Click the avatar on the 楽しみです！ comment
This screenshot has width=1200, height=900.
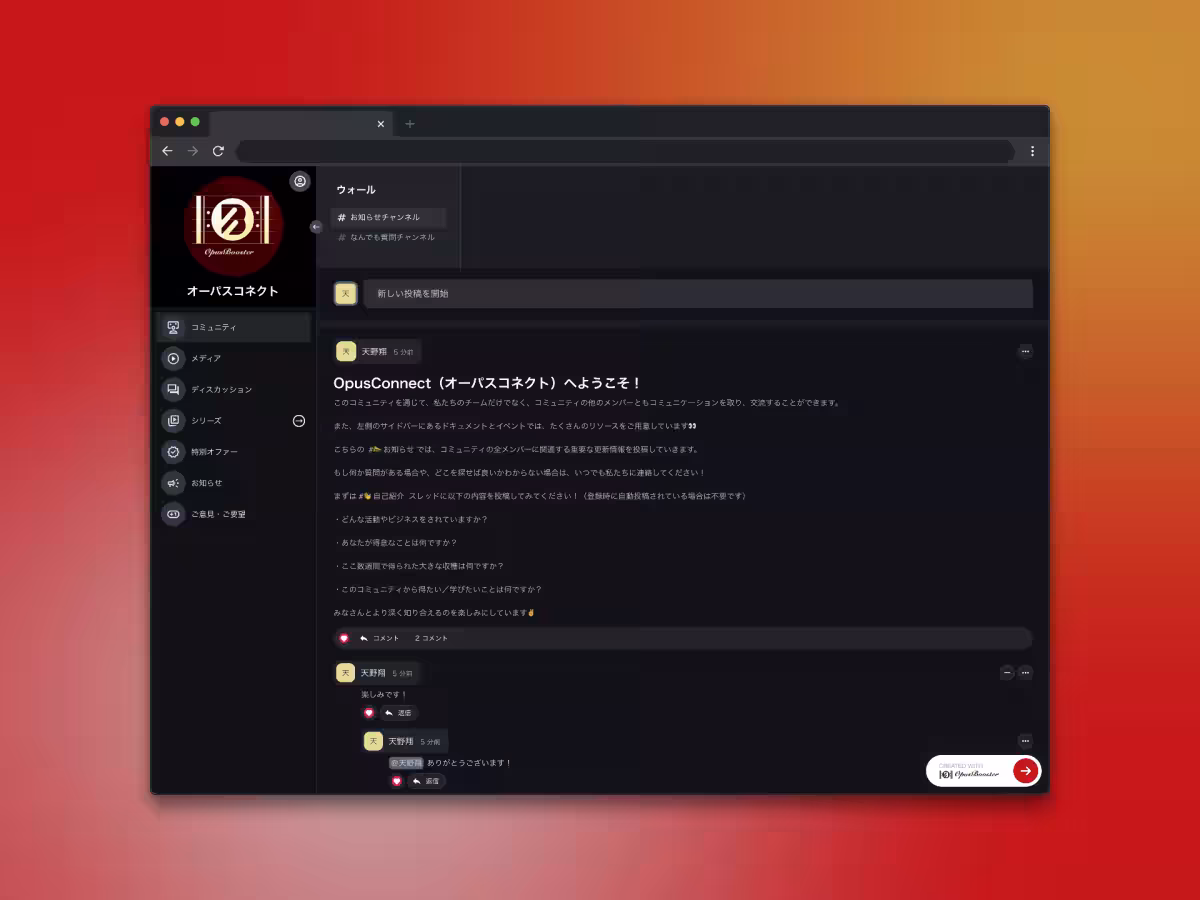point(346,673)
